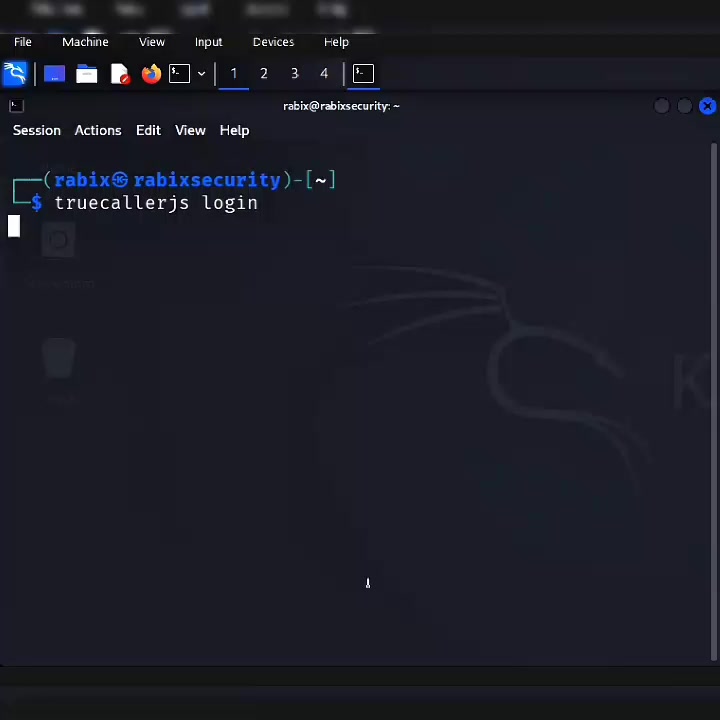This screenshot has height=720, width=720.
Task: Open the terminal Actions menu
Action: pos(98,130)
